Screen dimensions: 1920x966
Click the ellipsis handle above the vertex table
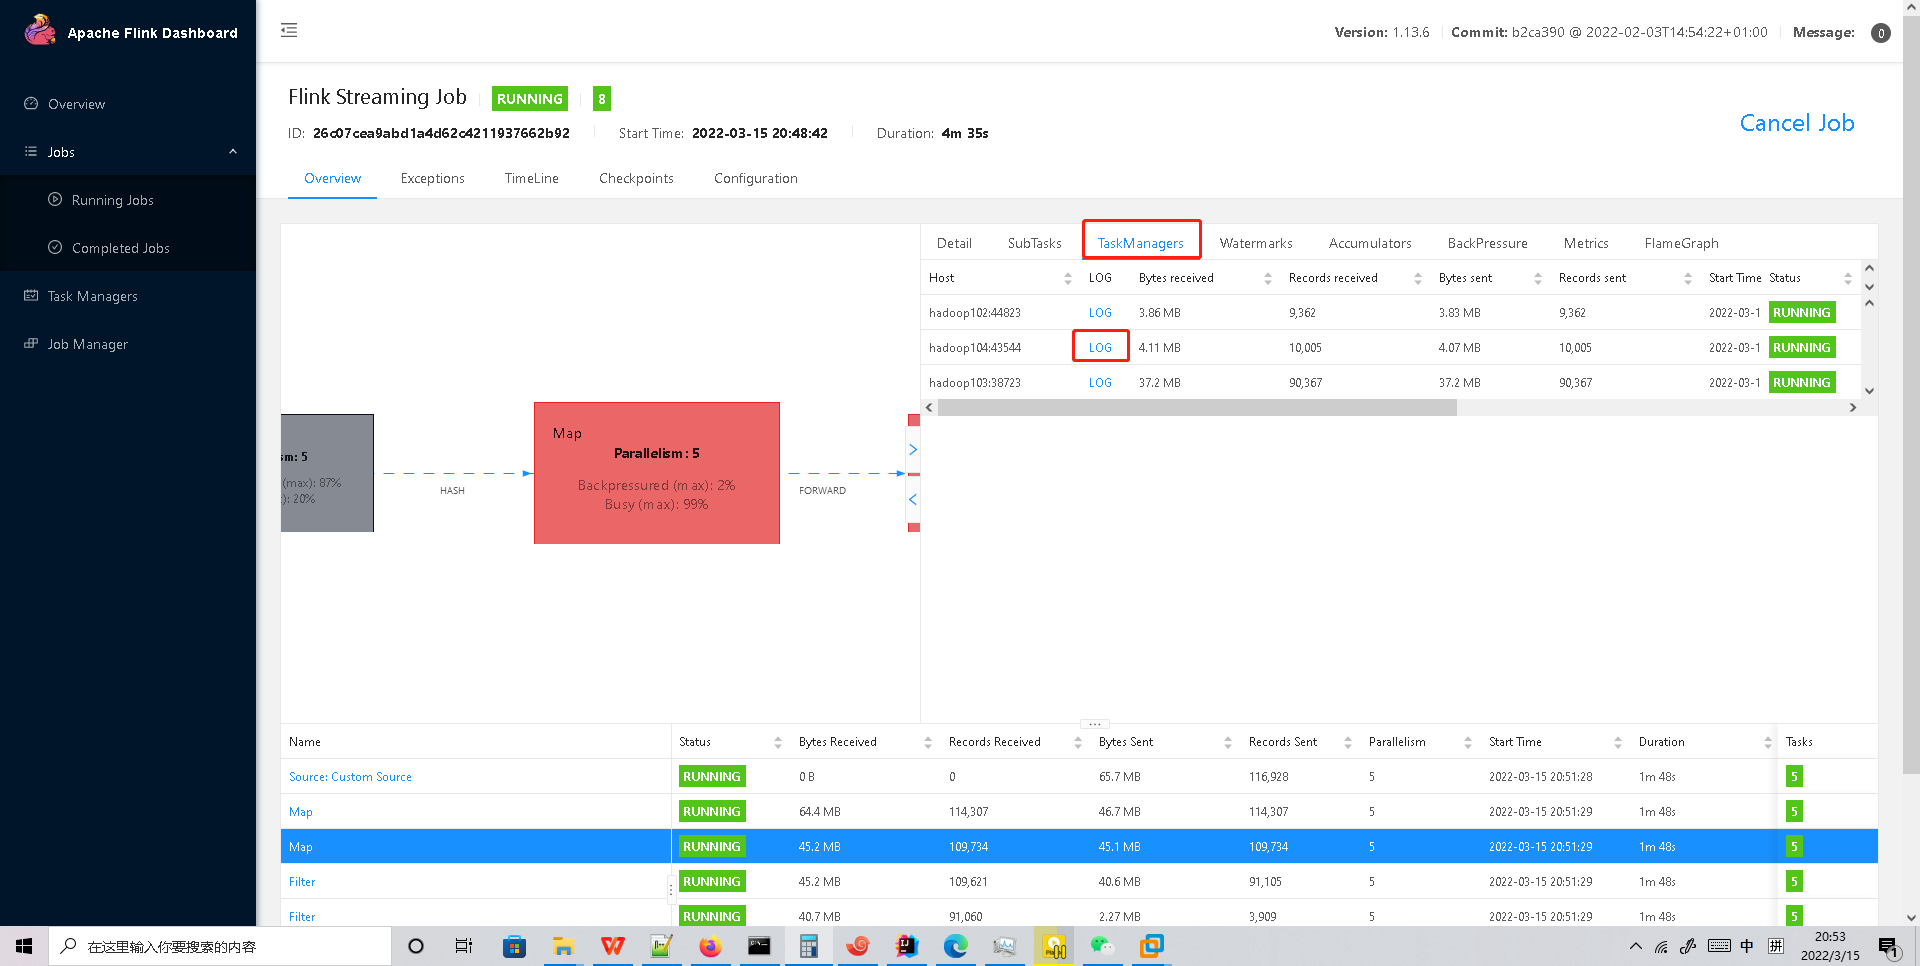1095,723
